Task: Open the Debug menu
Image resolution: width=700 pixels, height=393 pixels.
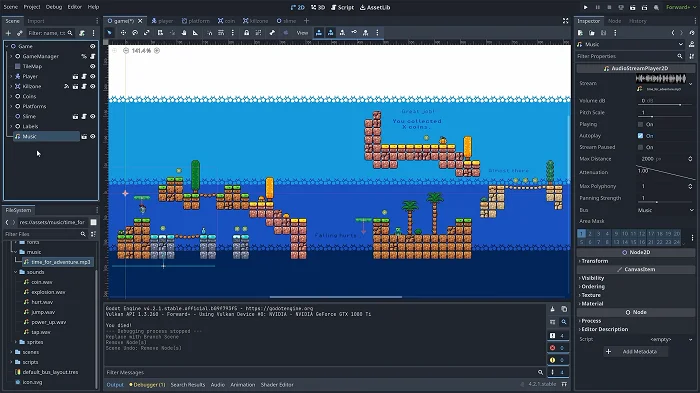Action: (54, 7)
